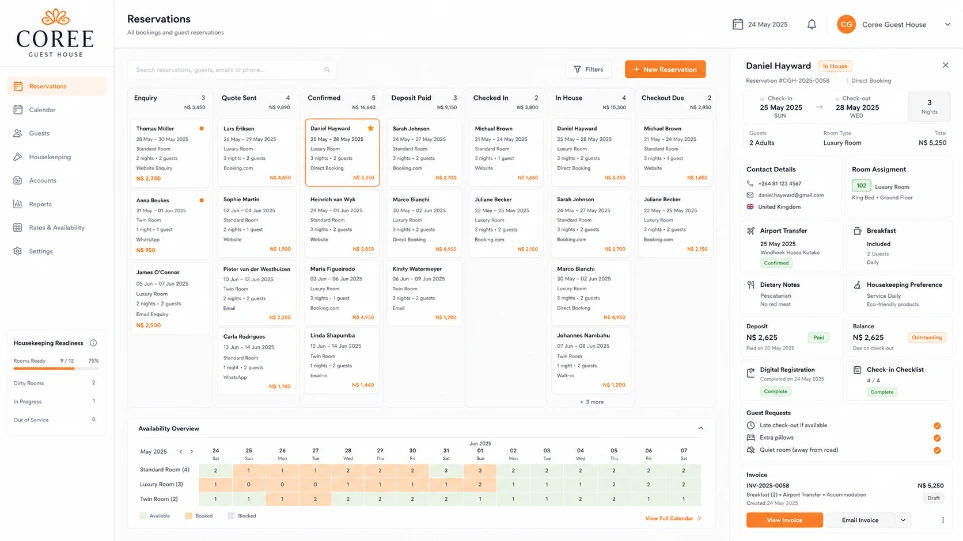Open the Filters button
Screen dimensions: 963x541
[x=588, y=69]
